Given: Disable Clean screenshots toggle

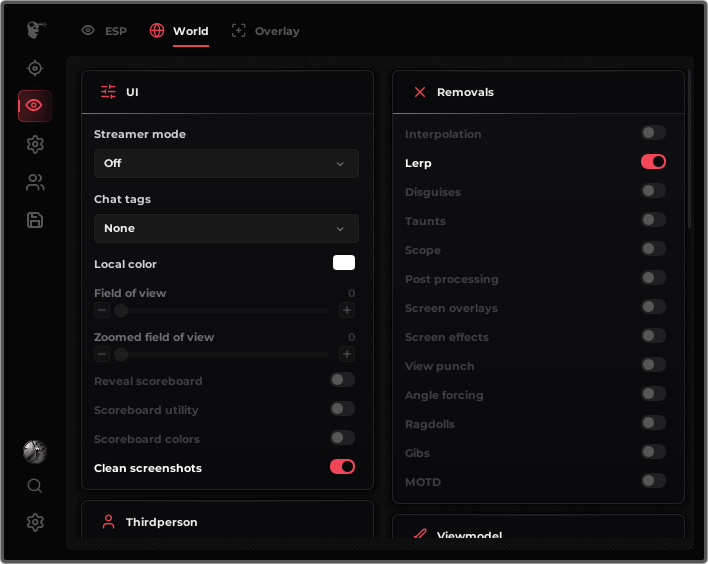Looking at the screenshot, I should [x=342, y=467].
